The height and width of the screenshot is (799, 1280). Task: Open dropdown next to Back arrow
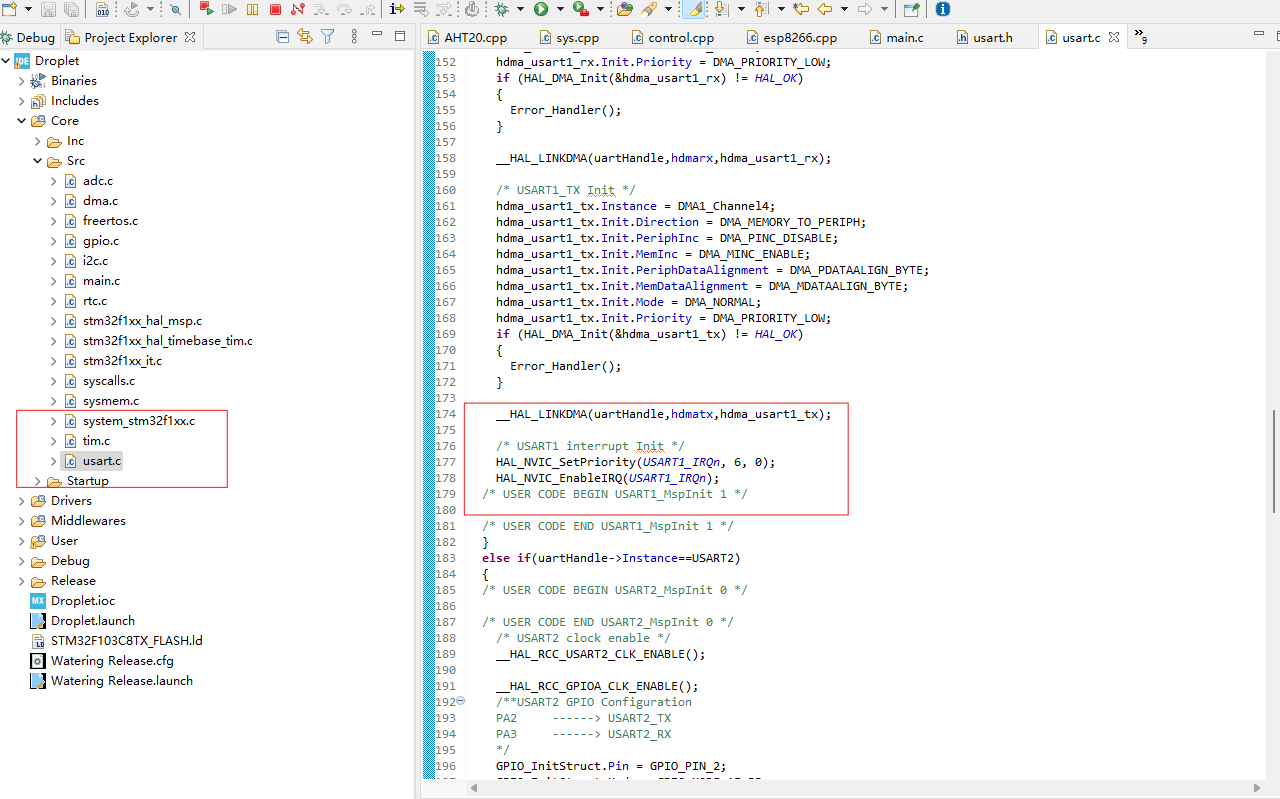(844, 9)
